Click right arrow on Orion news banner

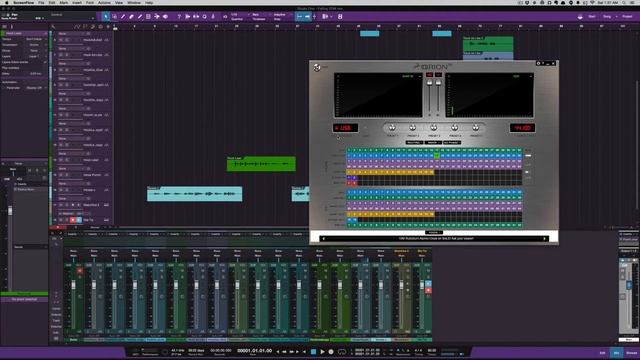coord(544,239)
